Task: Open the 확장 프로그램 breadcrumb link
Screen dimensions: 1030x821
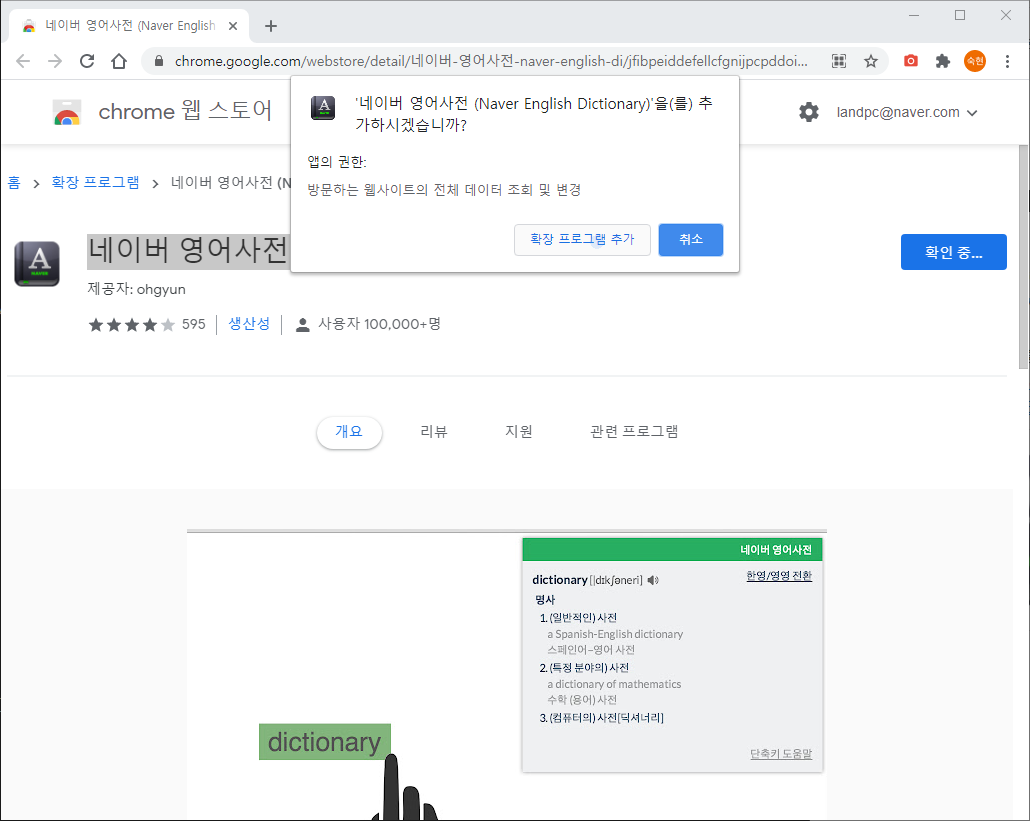Action: pyautogui.click(x=95, y=182)
